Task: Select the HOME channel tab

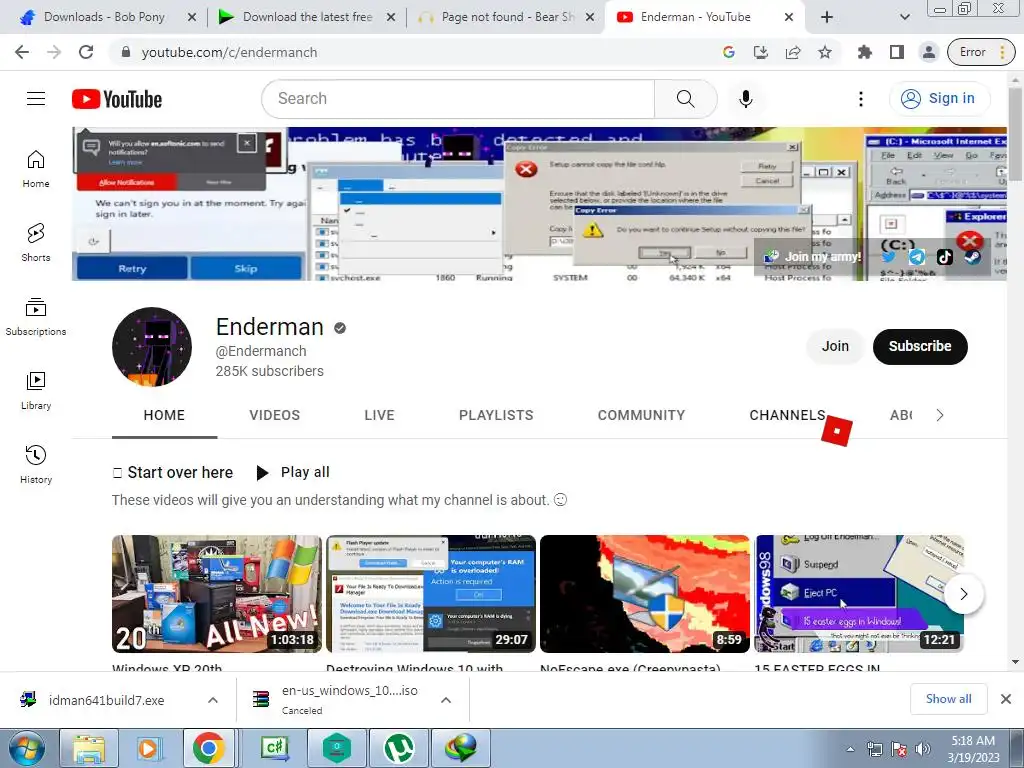Action: point(164,415)
